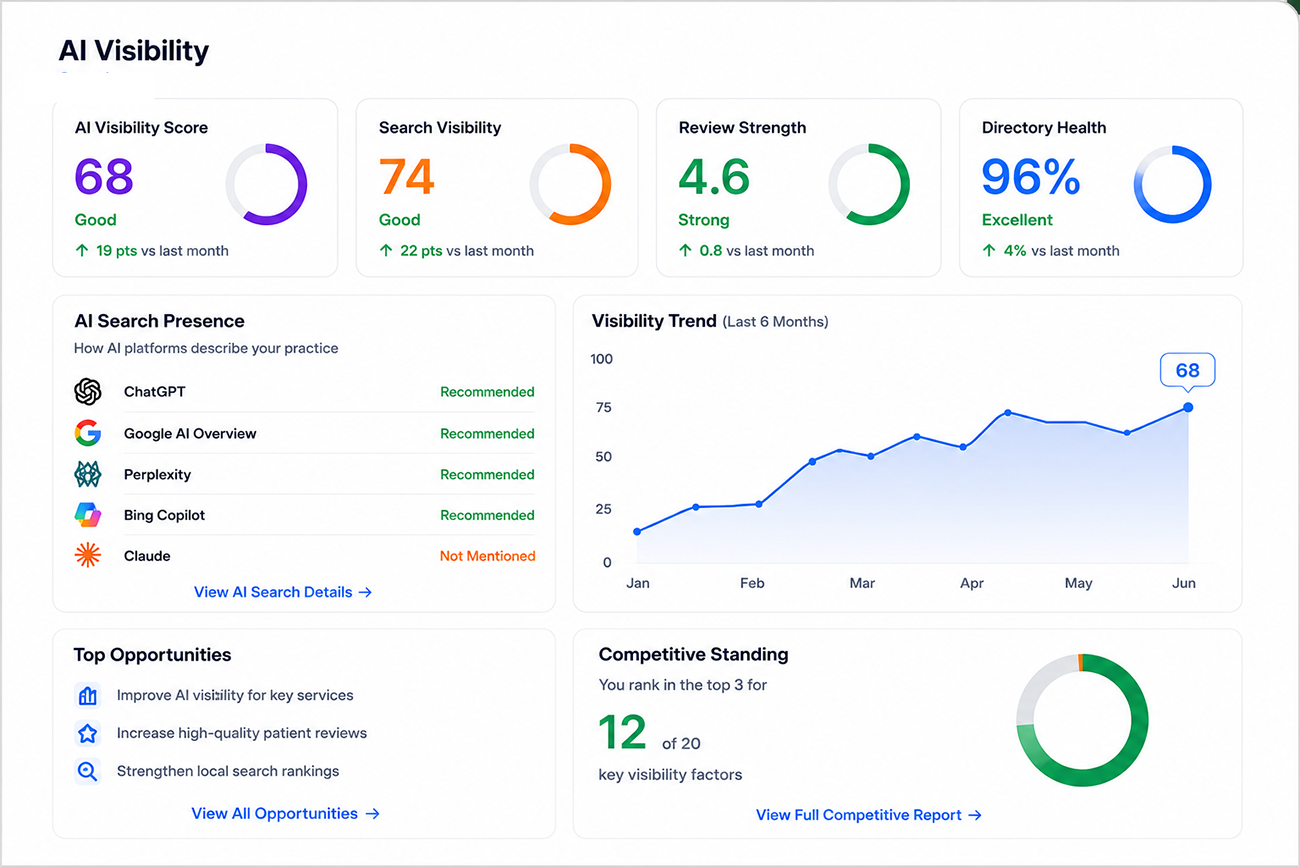Image resolution: width=1300 pixels, height=867 pixels.
Task: Click the green Competitive Standing donut chart
Action: click(x=1082, y=720)
